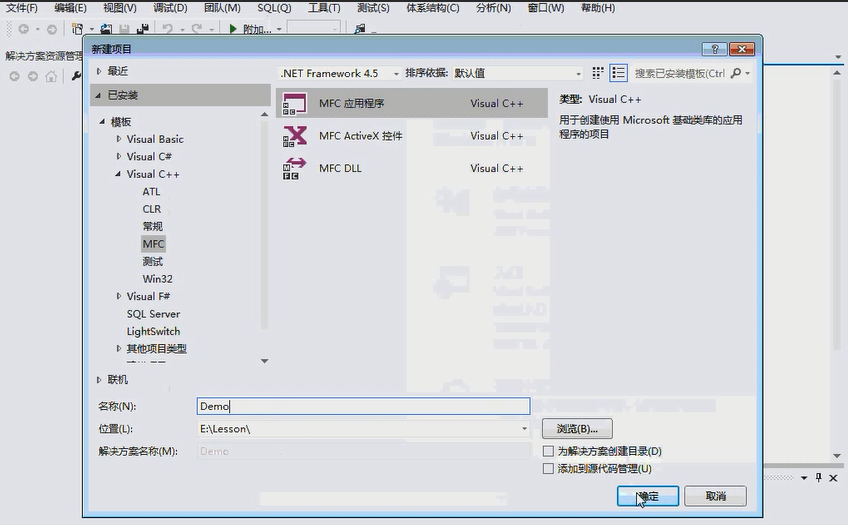Click the navigate backward arrow in main toolbar
The height and width of the screenshot is (525, 848).
point(24,29)
